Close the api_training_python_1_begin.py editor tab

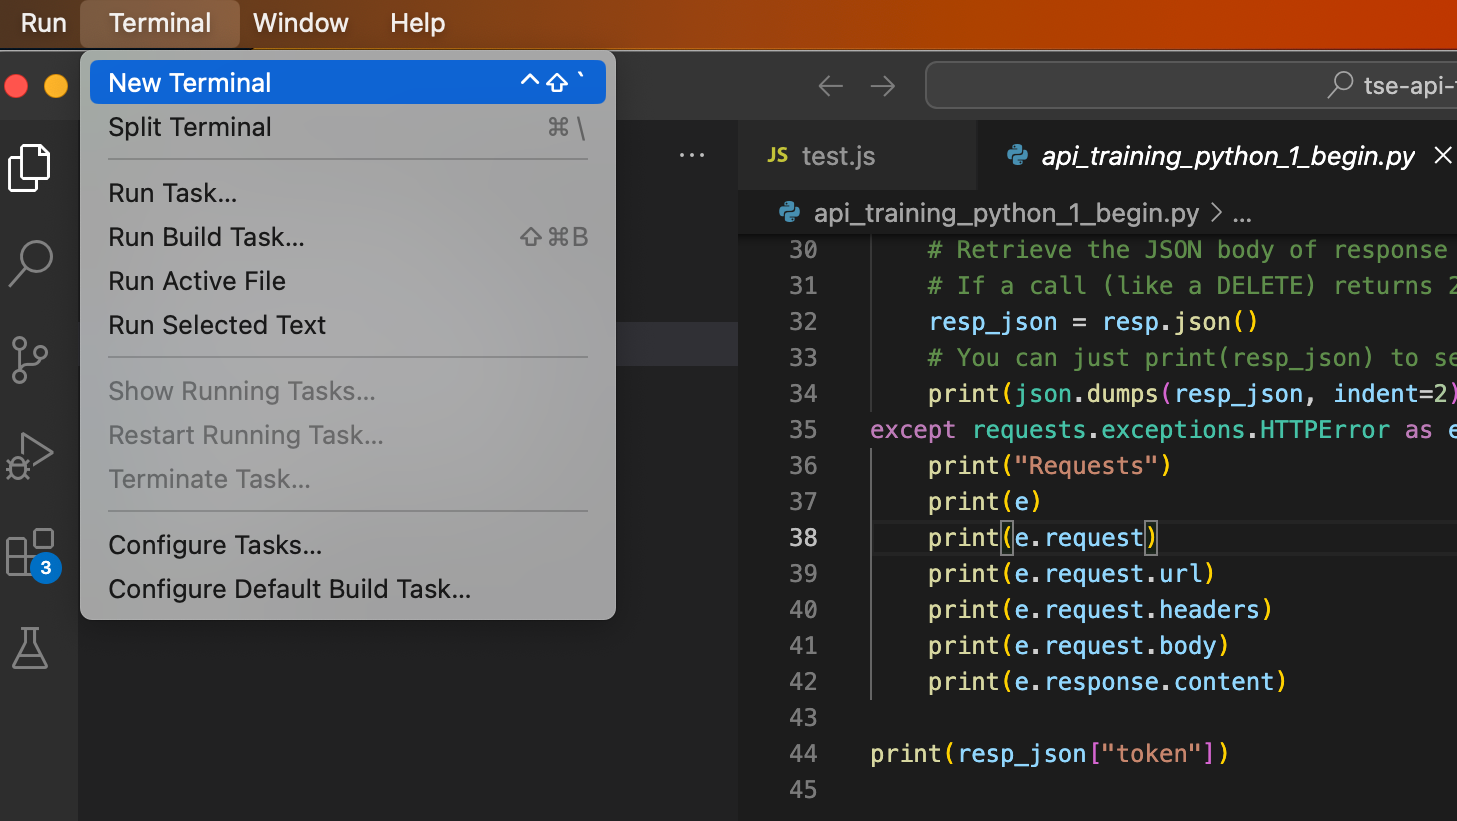click(1443, 155)
